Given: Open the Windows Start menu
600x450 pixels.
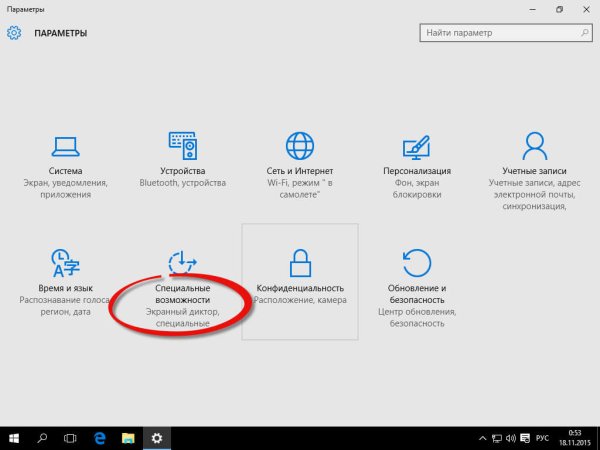Looking at the screenshot, I should coord(14,438).
